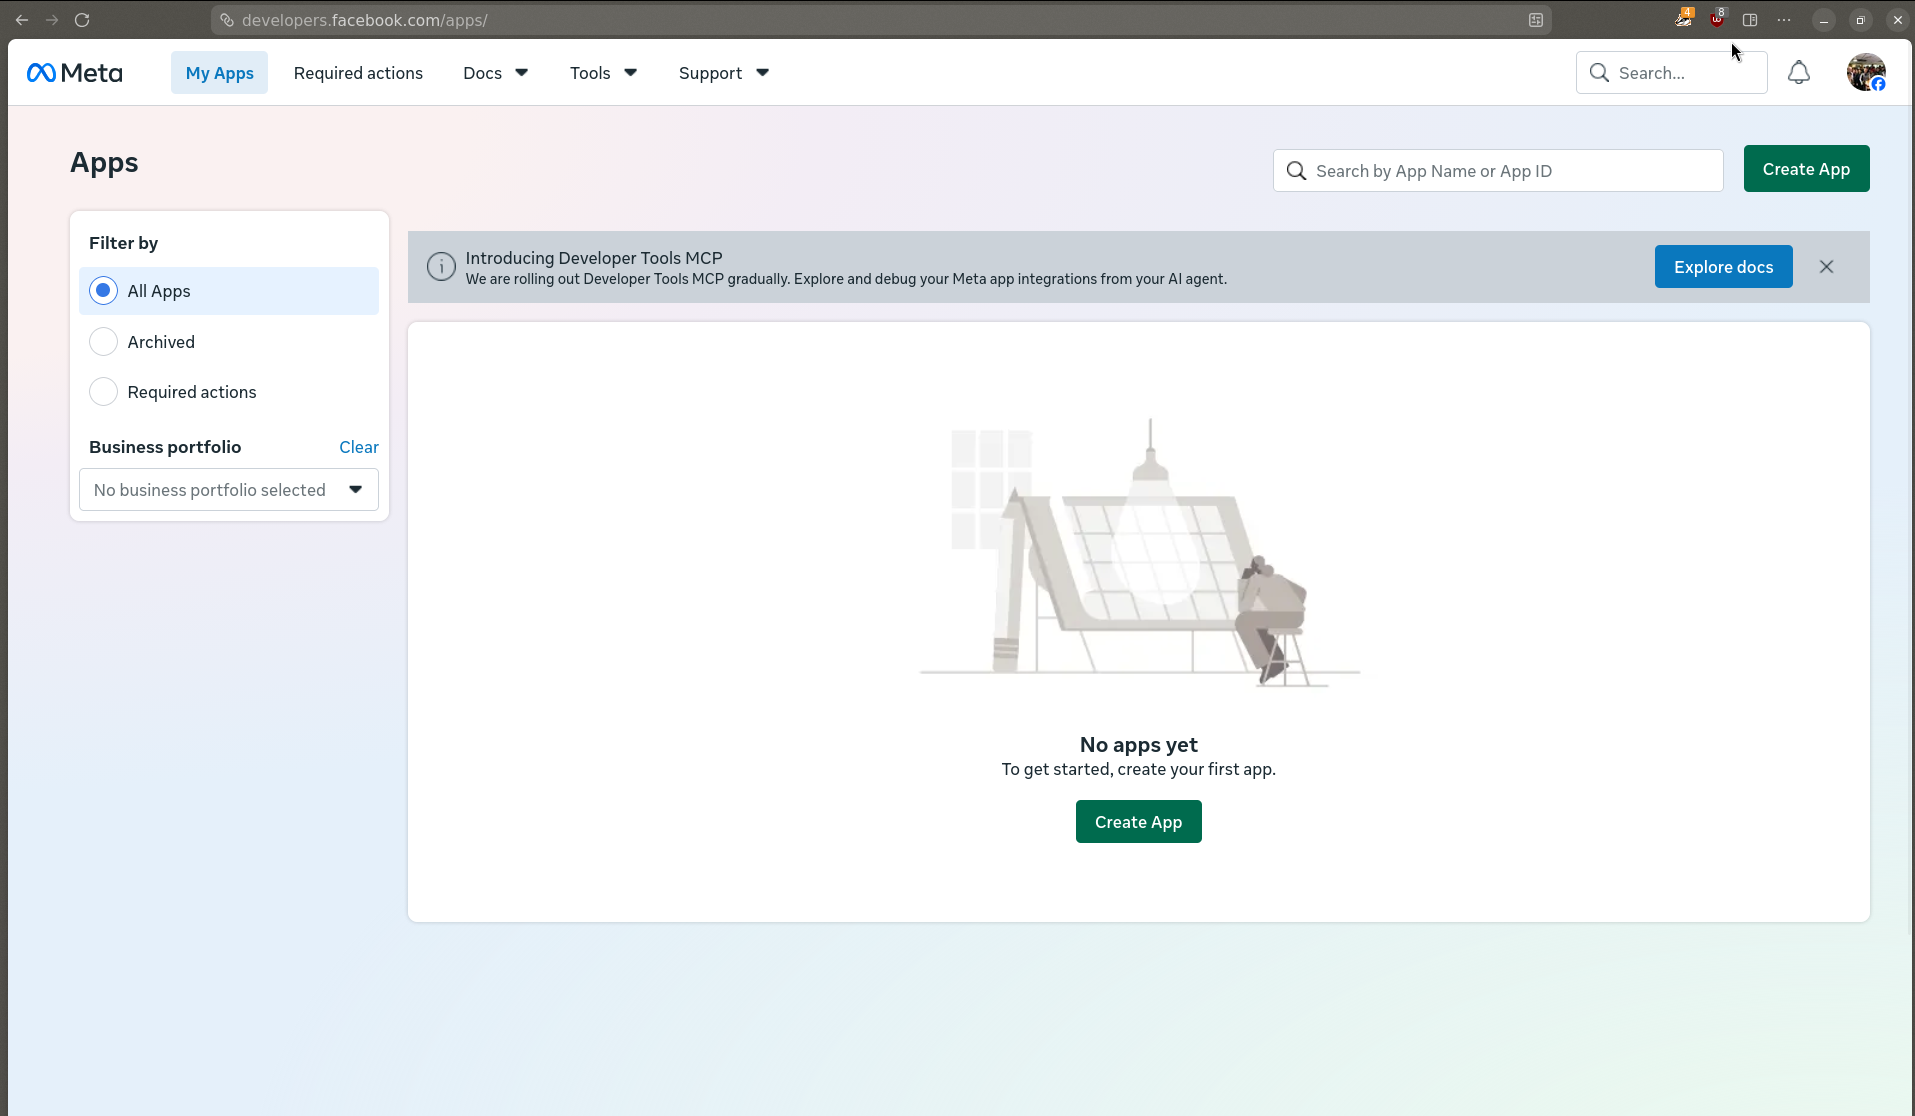
Task: Open the browser three-dots menu
Action: pyautogui.click(x=1784, y=20)
